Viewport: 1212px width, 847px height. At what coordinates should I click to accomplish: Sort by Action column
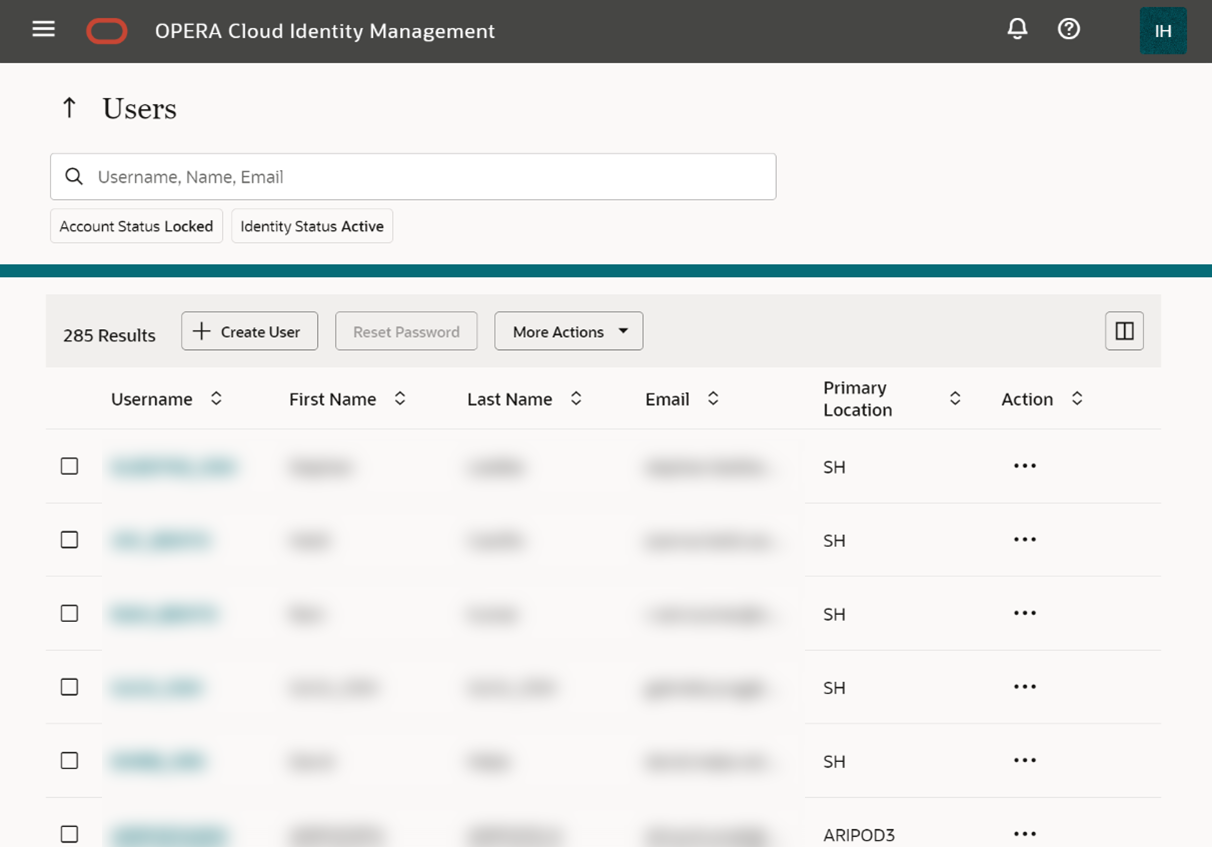coord(1077,398)
